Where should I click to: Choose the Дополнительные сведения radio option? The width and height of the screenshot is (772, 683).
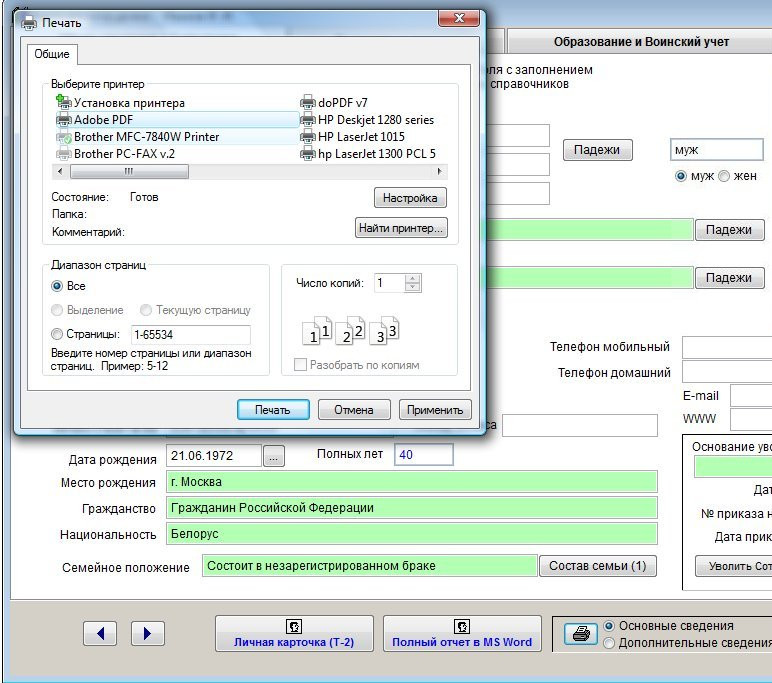pyautogui.click(x=610, y=643)
